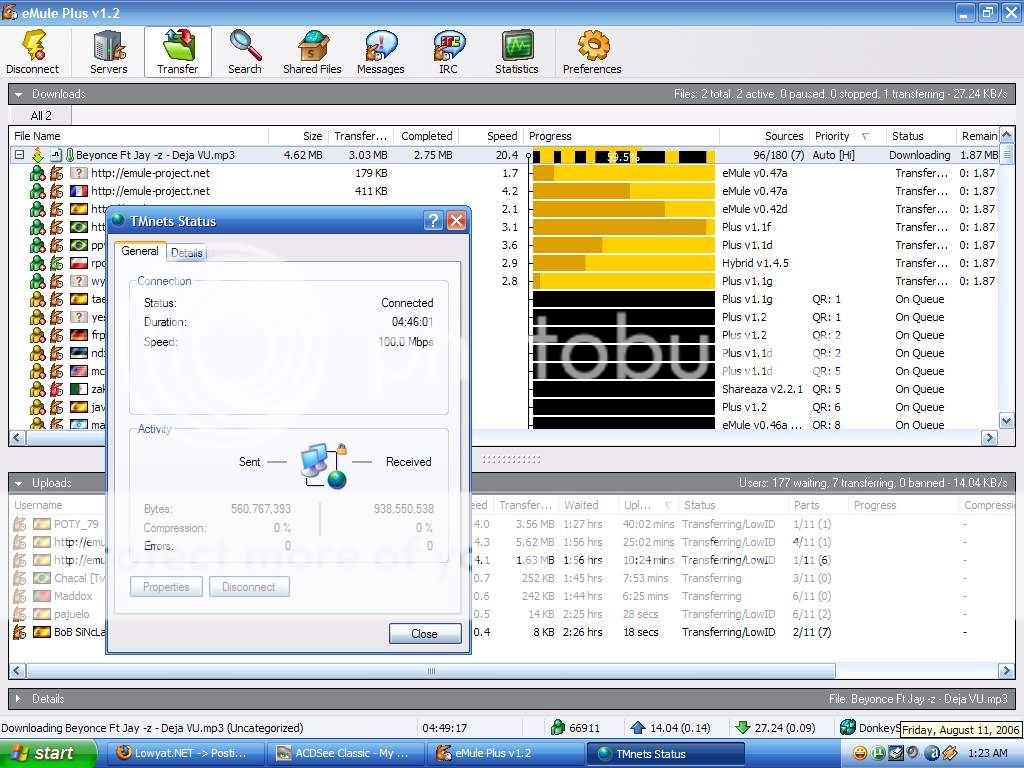Viewport: 1024px width, 768px height.
Task: Click the Yahoo Messenger smiley in the tray
Action: (860, 753)
